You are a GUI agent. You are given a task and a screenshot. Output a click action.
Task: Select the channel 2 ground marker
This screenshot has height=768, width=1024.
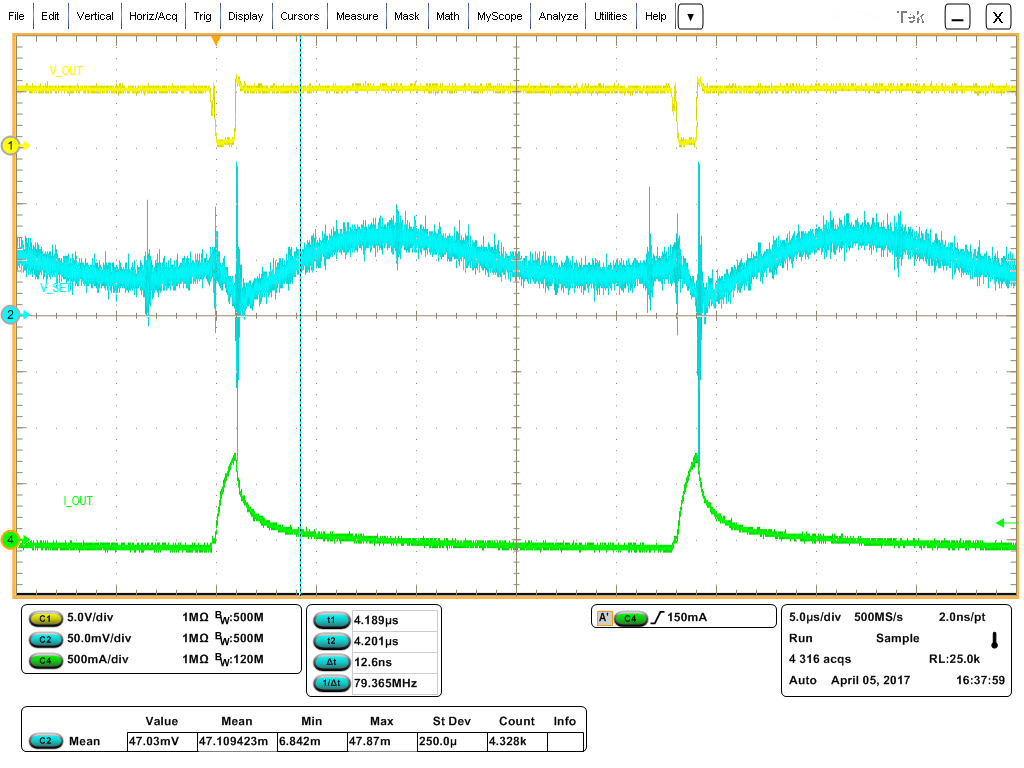click(11, 315)
